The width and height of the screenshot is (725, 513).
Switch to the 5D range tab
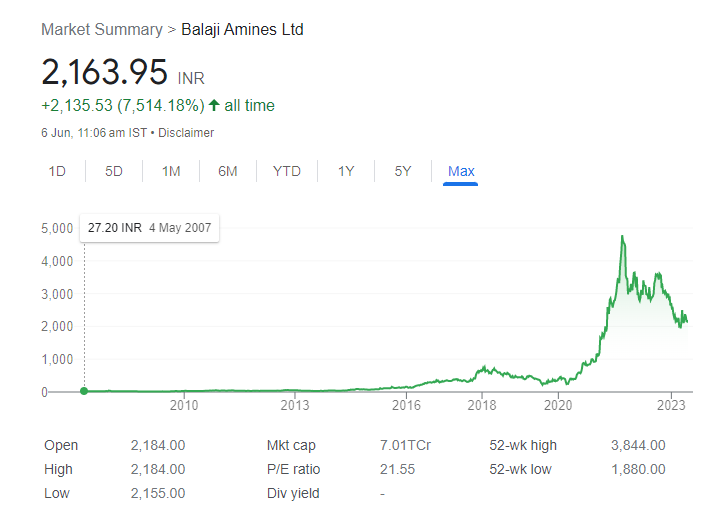click(114, 171)
